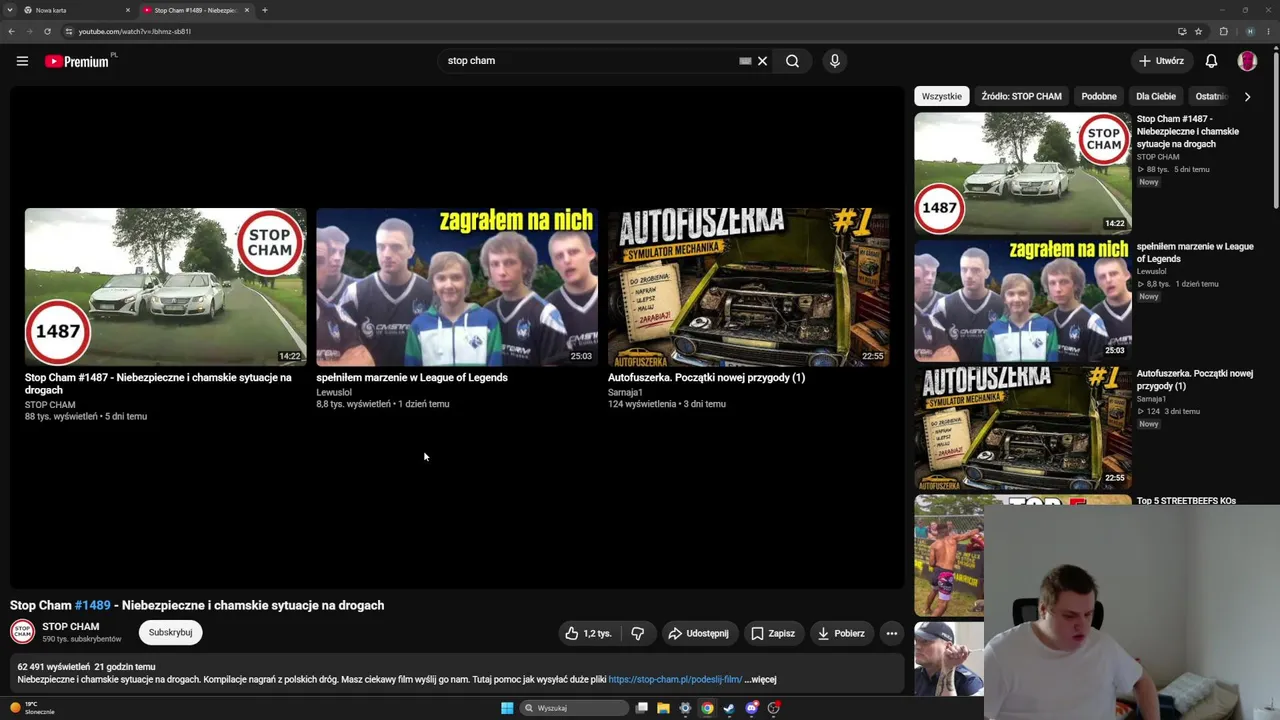The height and width of the screenshot is (720, 1280).
Task: Open the STOP CHAM channel avatar
Action: point(22,632)
